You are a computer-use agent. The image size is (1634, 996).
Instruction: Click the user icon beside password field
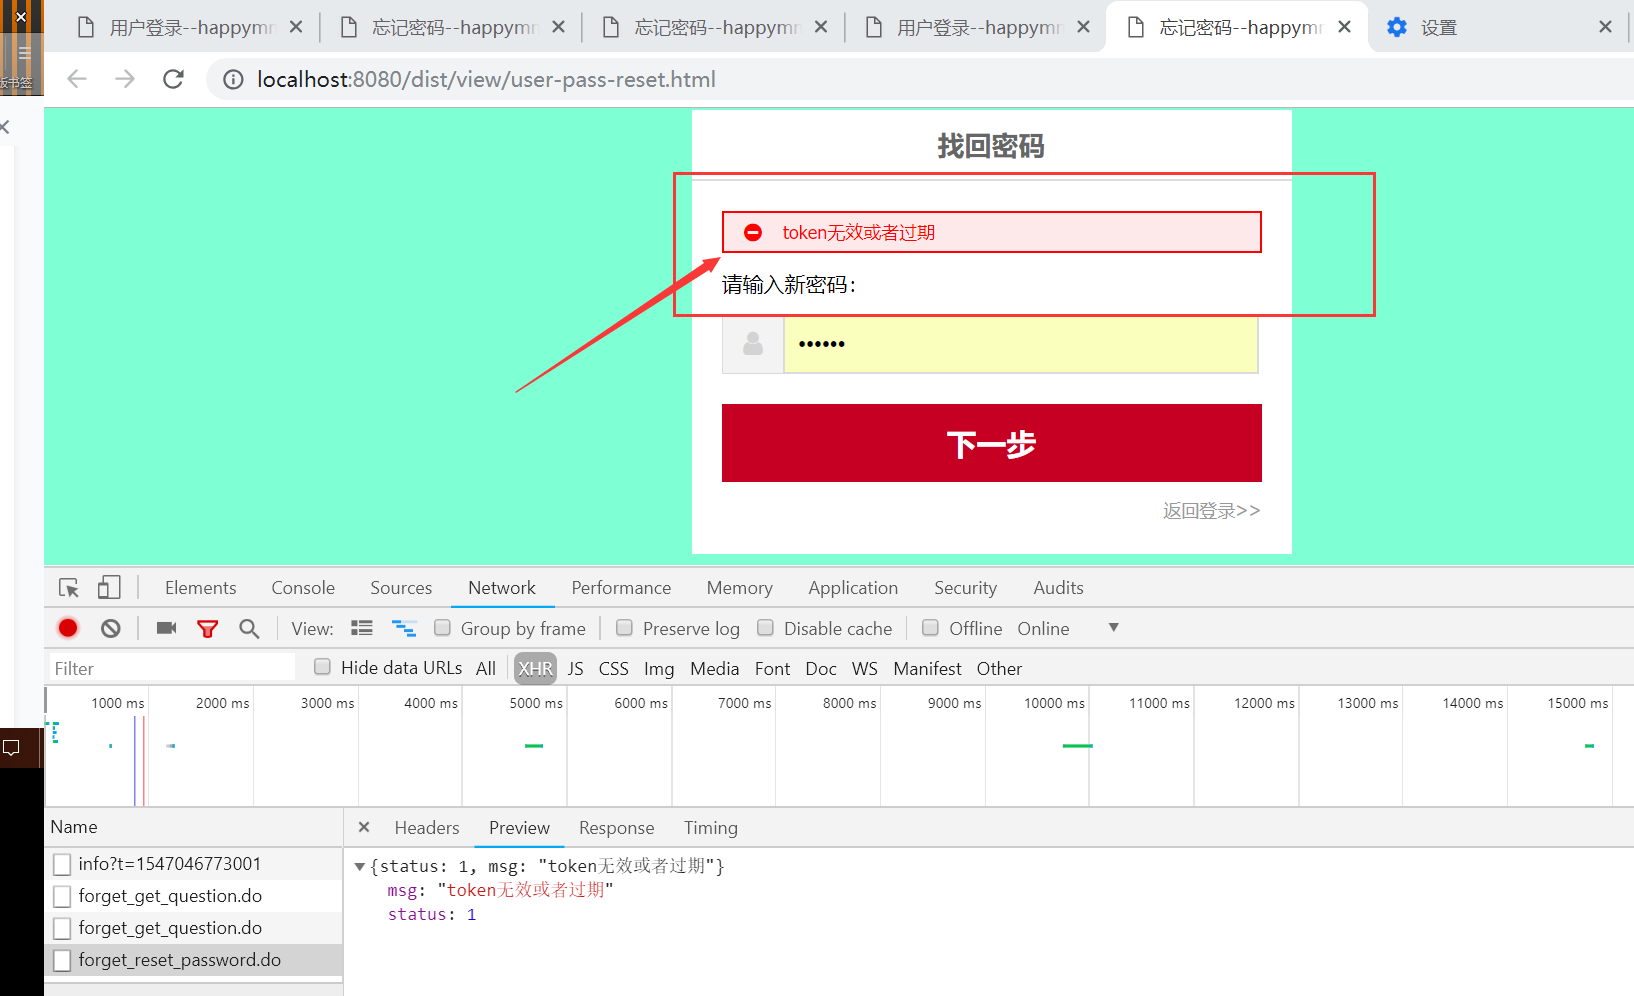click(x=753, y=344)
